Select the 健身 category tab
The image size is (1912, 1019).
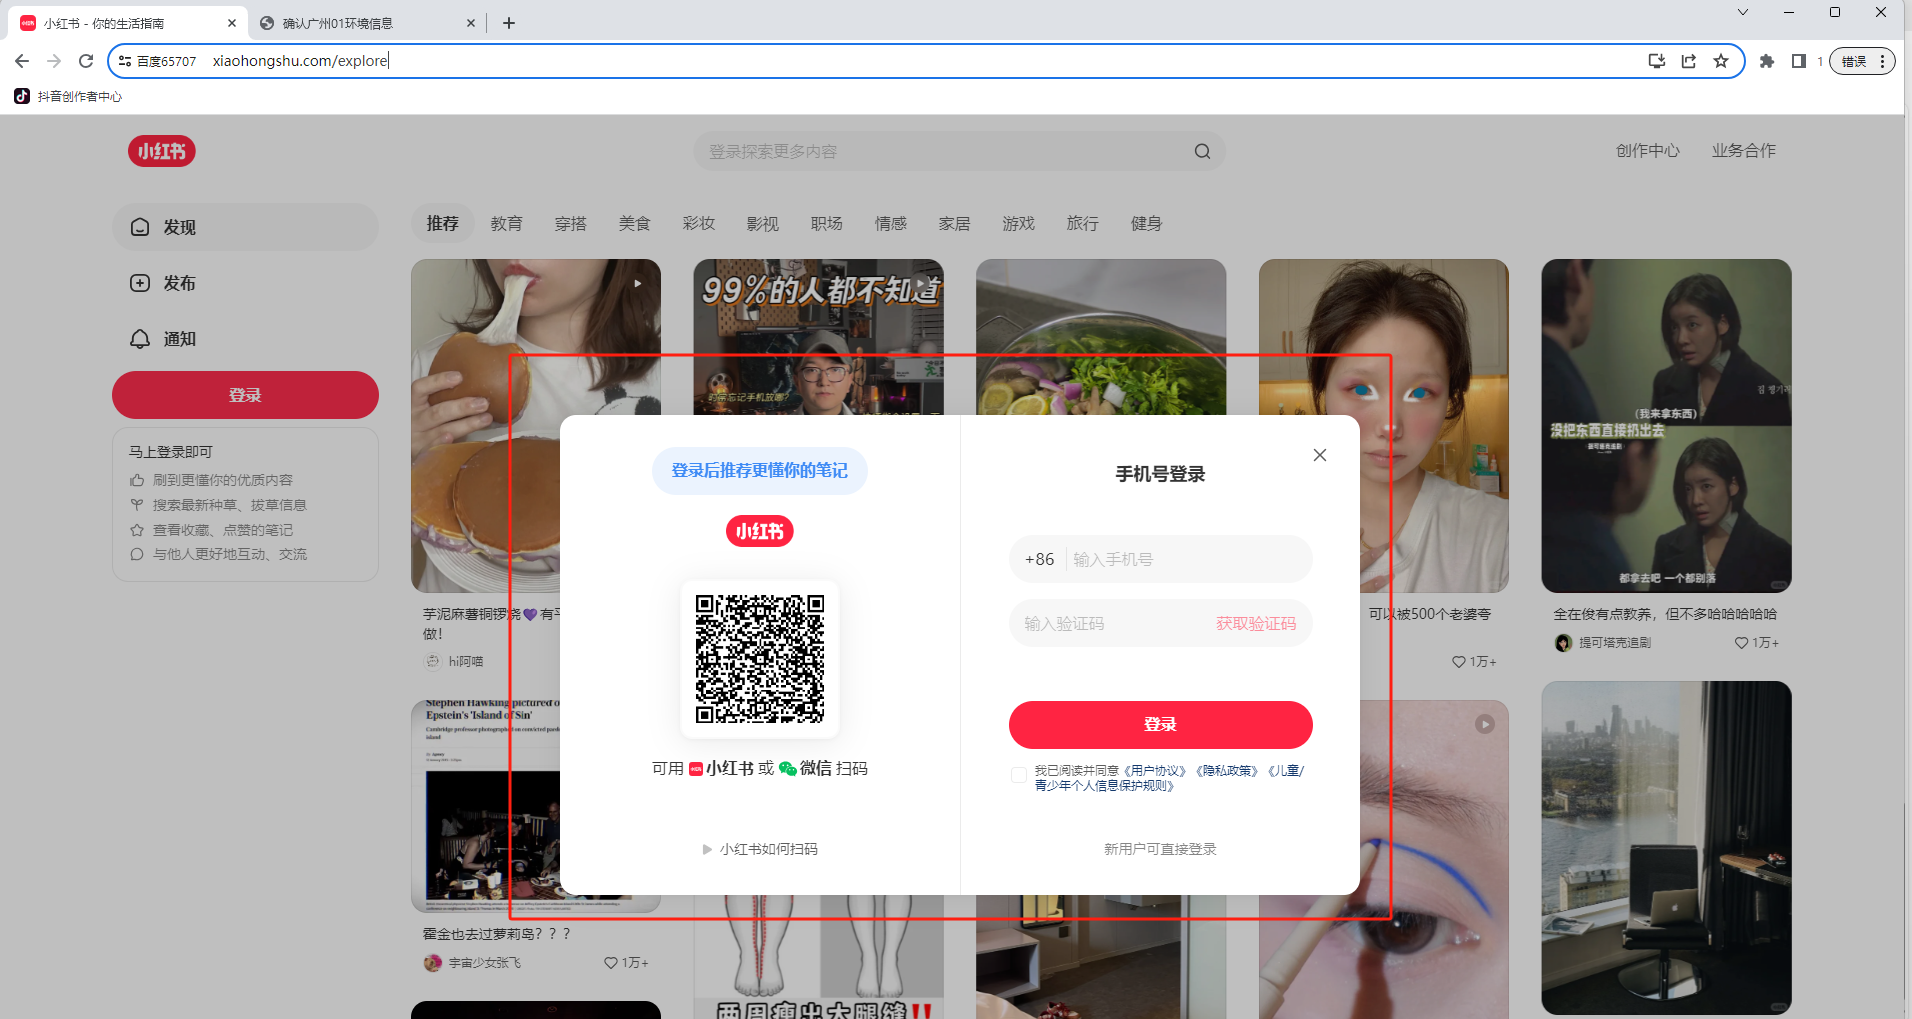(x=1147, y=223)
